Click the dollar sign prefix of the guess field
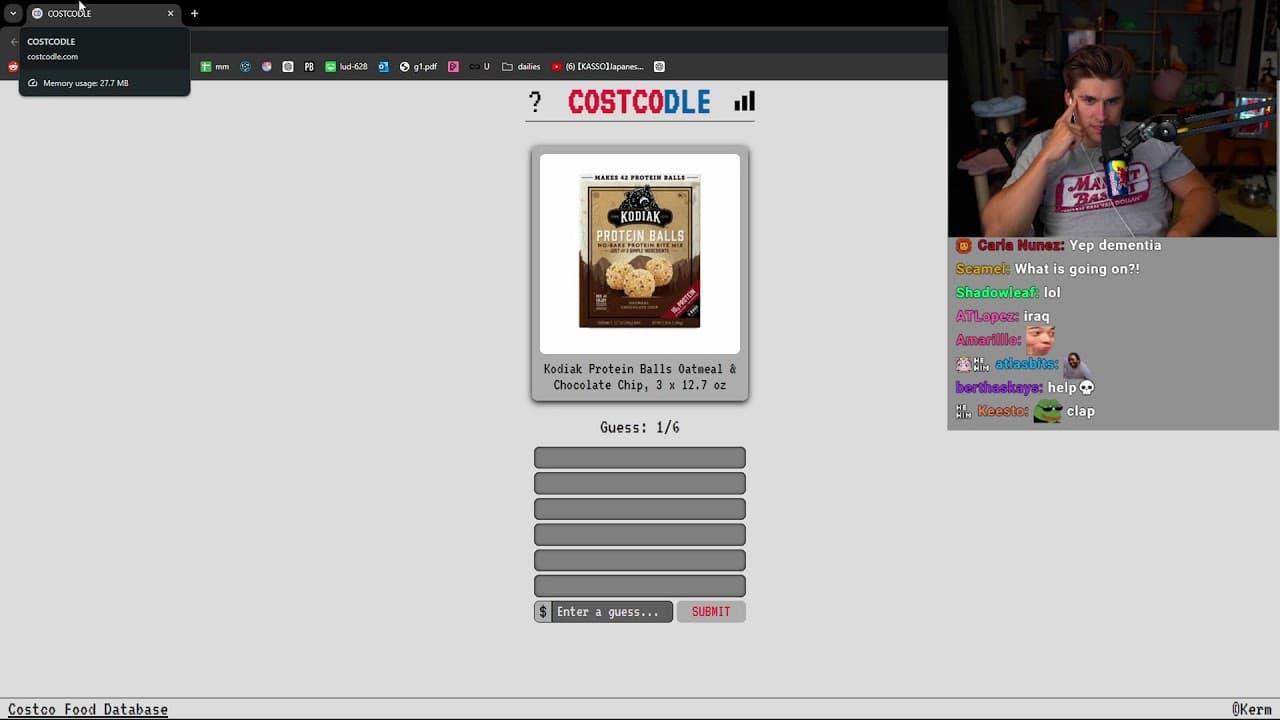 coord(543,612)
